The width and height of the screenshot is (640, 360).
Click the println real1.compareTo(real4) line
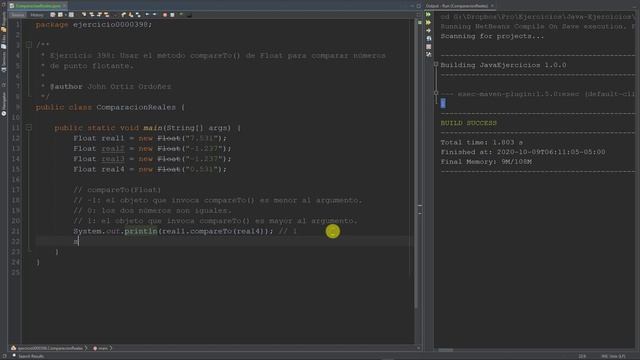point(185,231)
